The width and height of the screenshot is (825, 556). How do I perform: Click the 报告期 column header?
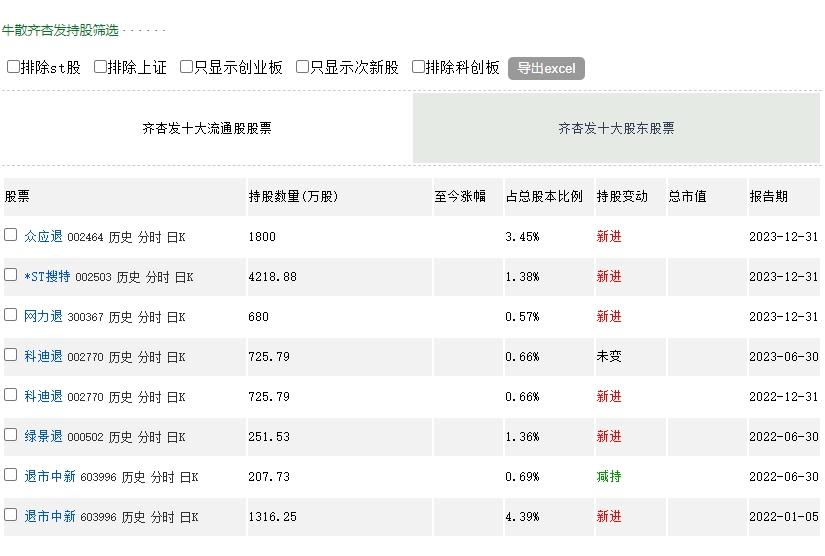(x=769, y=197)
